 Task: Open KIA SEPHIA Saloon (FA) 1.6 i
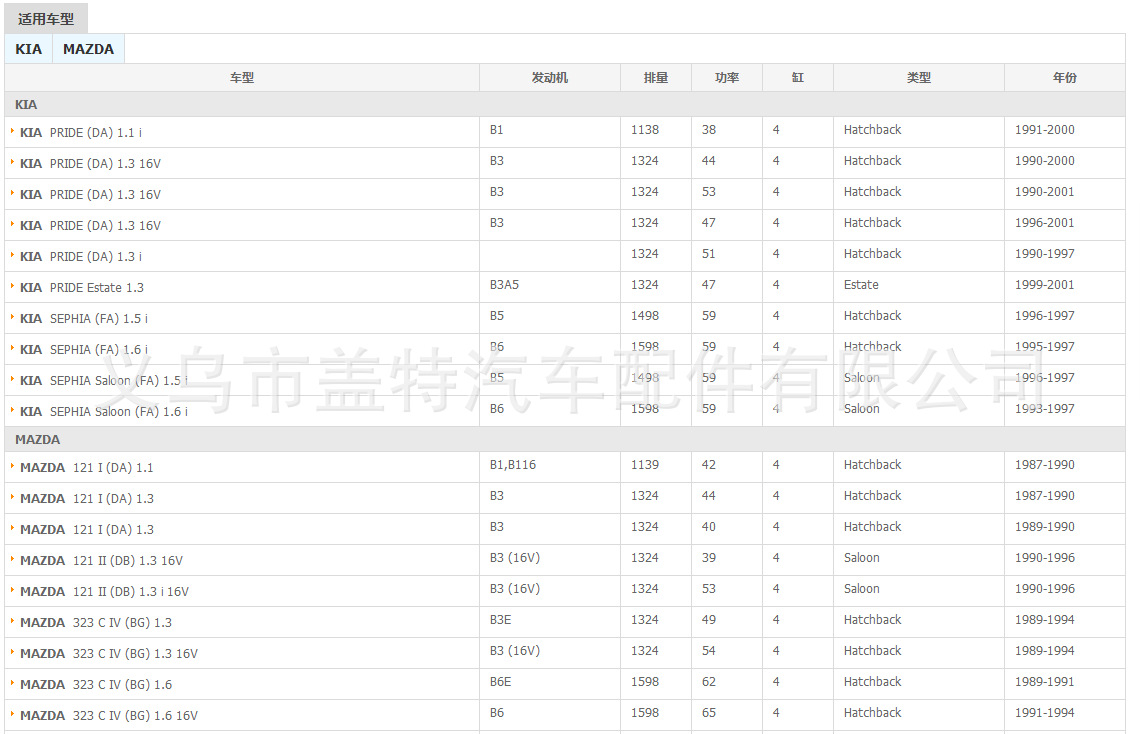tap(104, 412)
